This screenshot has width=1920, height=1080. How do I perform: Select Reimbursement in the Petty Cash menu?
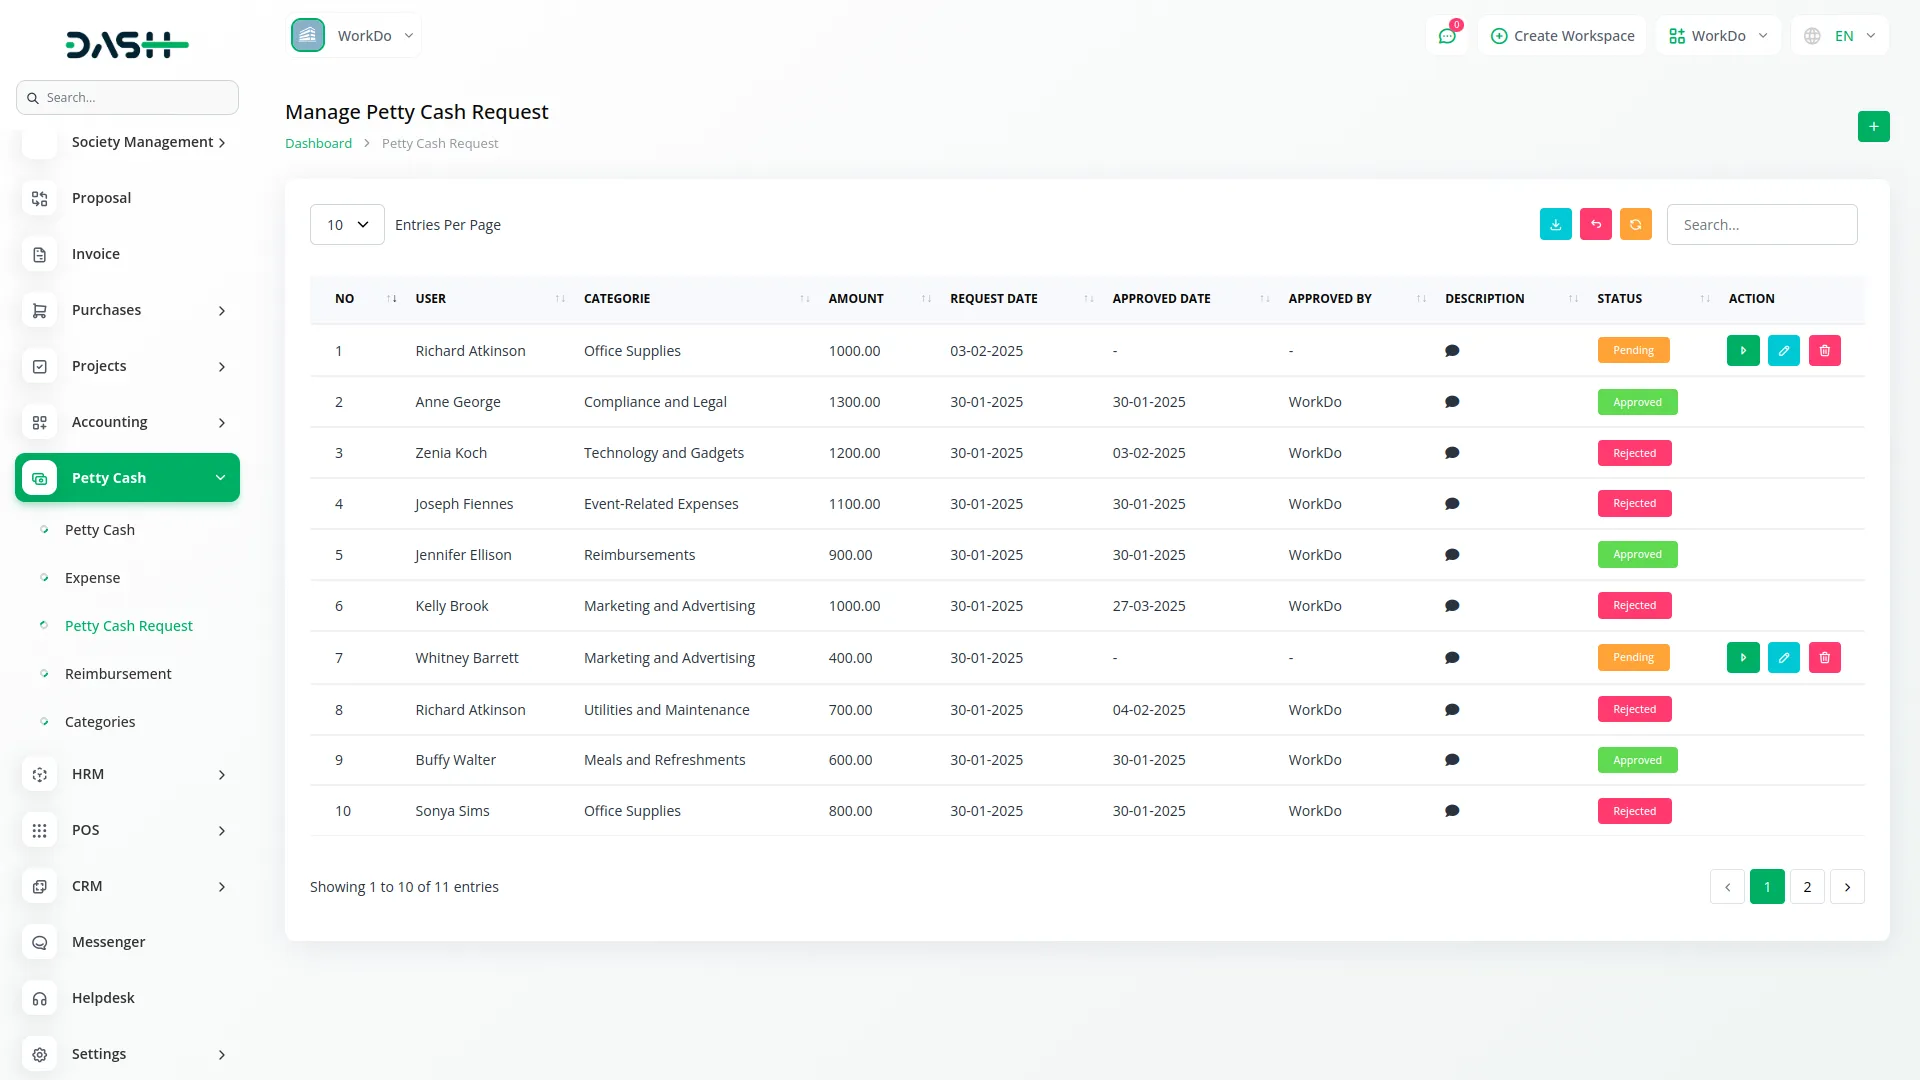pyautogui.click(x=117, y=673)
